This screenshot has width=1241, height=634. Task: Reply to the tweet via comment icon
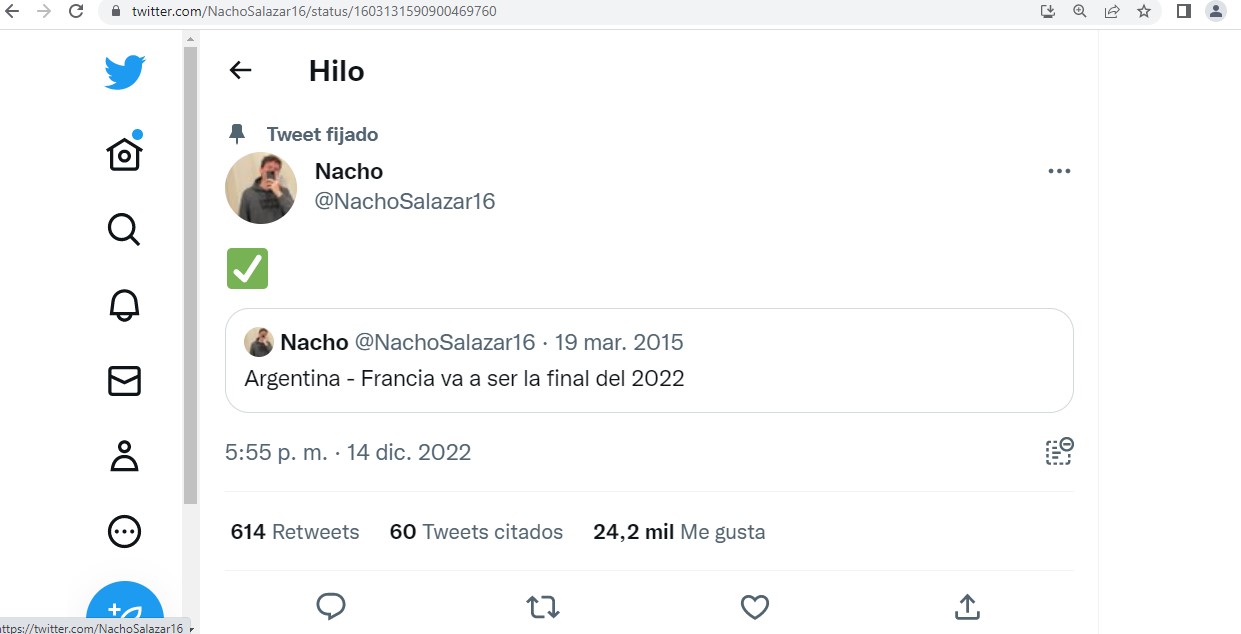pos(331,606)
